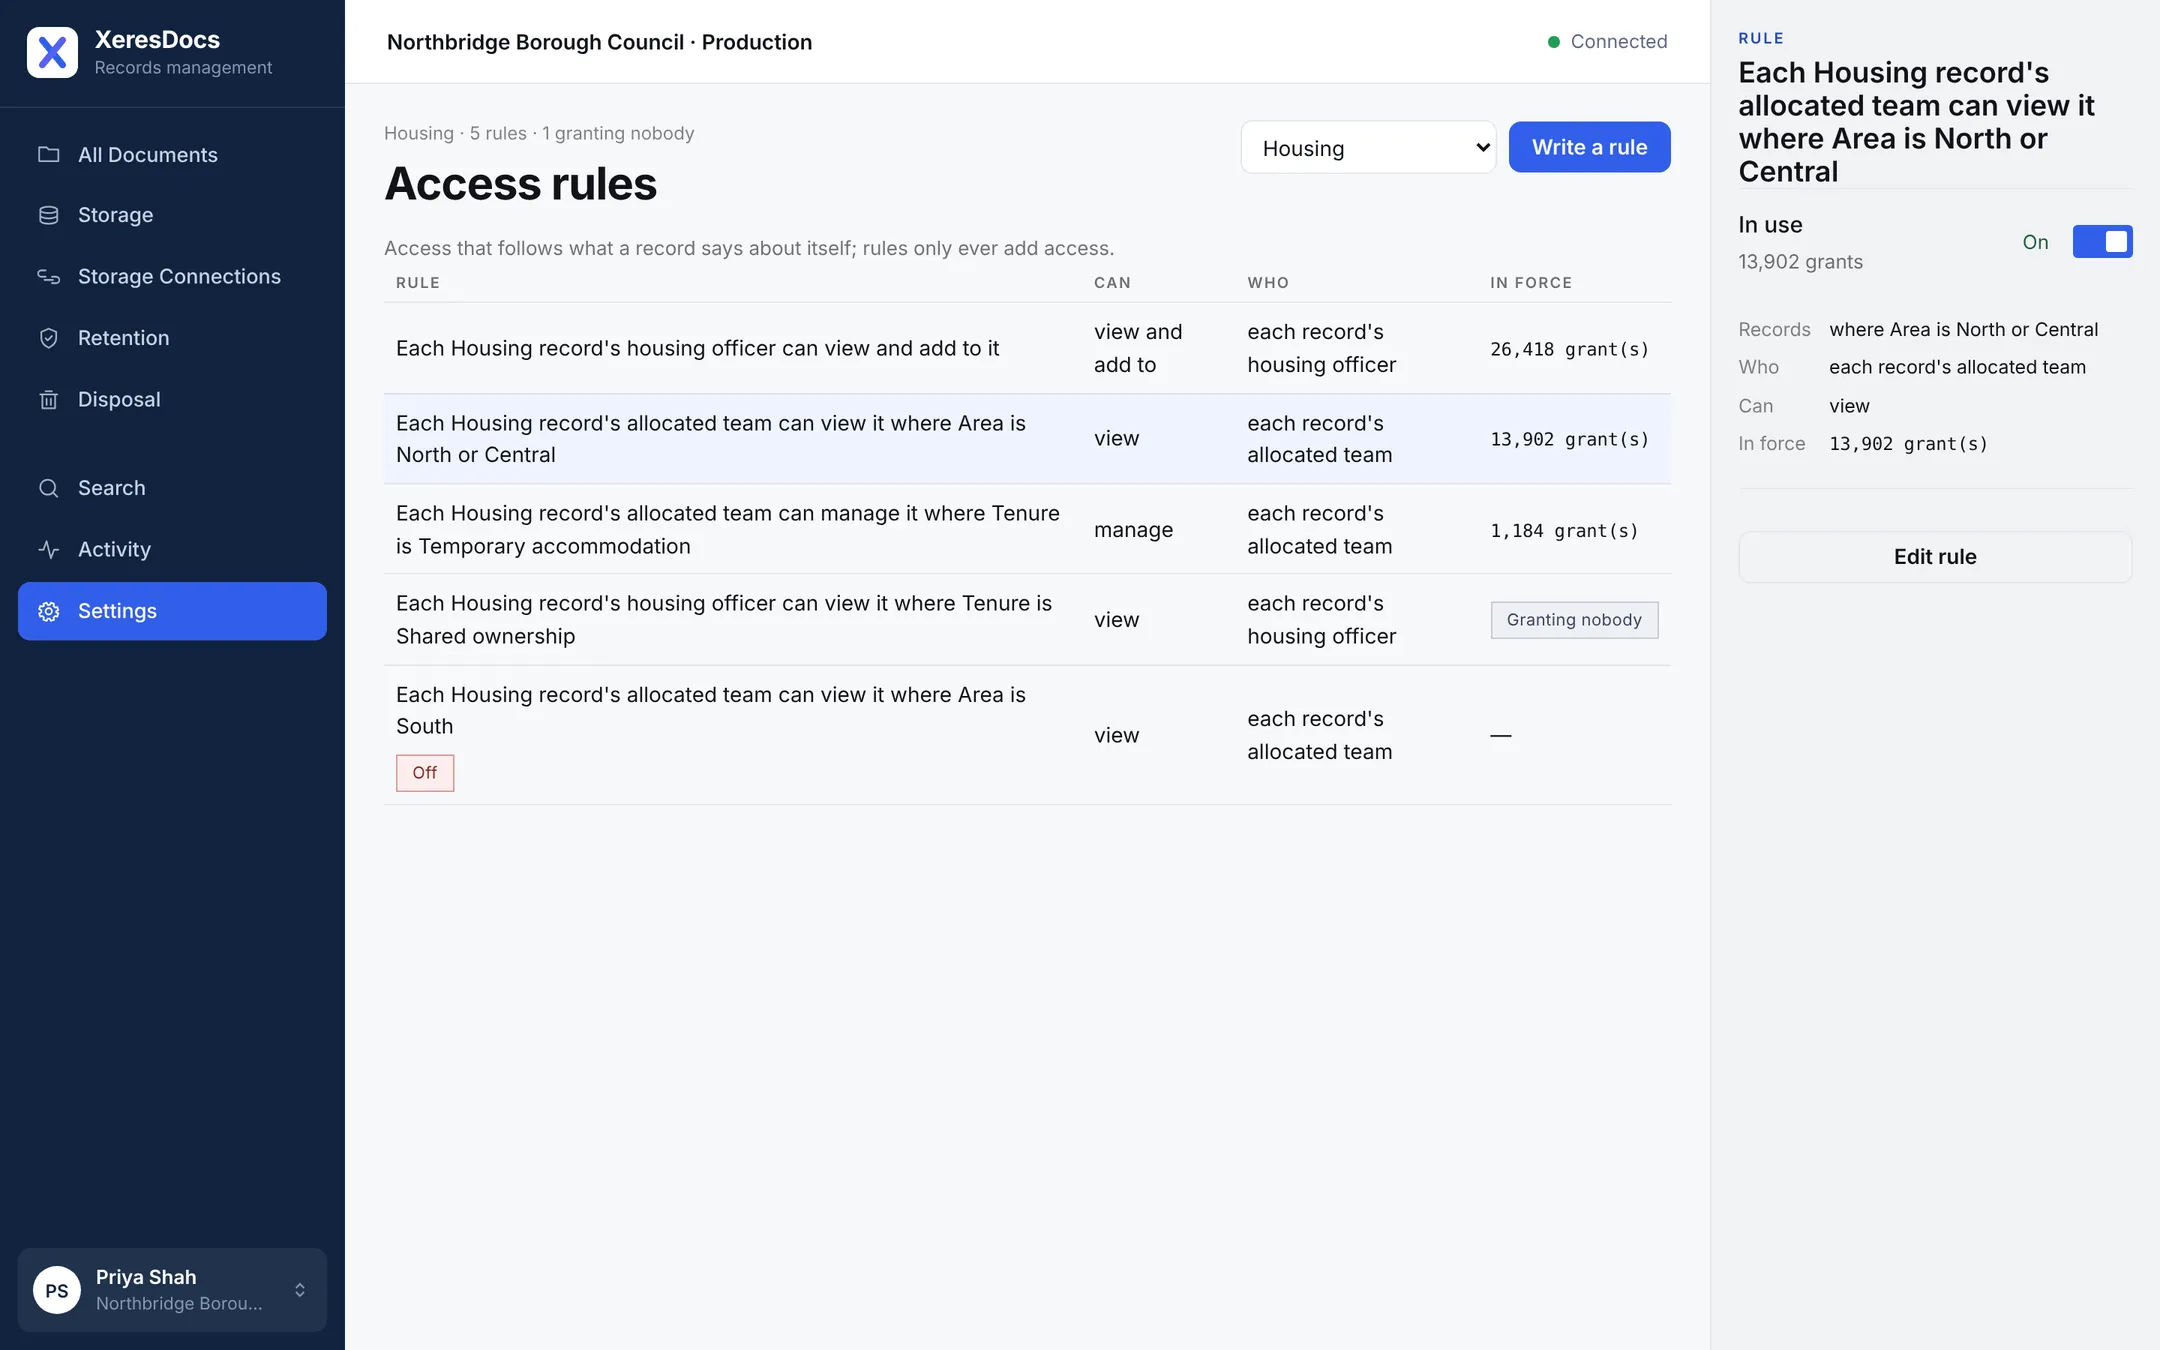
Task: Select the Temporary accommodation manage rule
Action: 1027,529
